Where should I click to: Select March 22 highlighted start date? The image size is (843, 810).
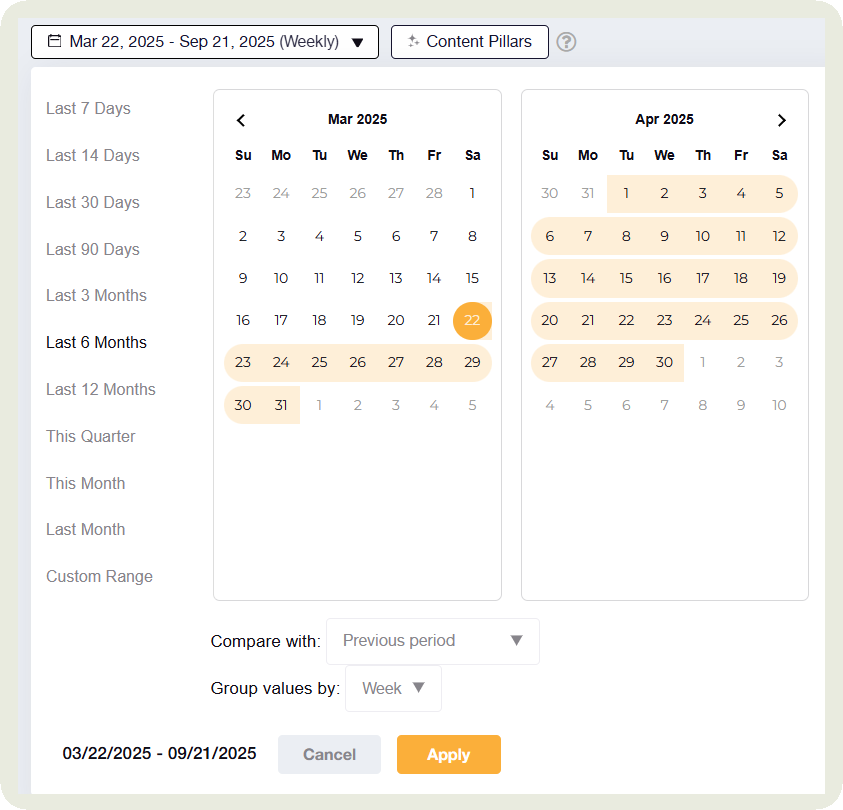[472, 320]
